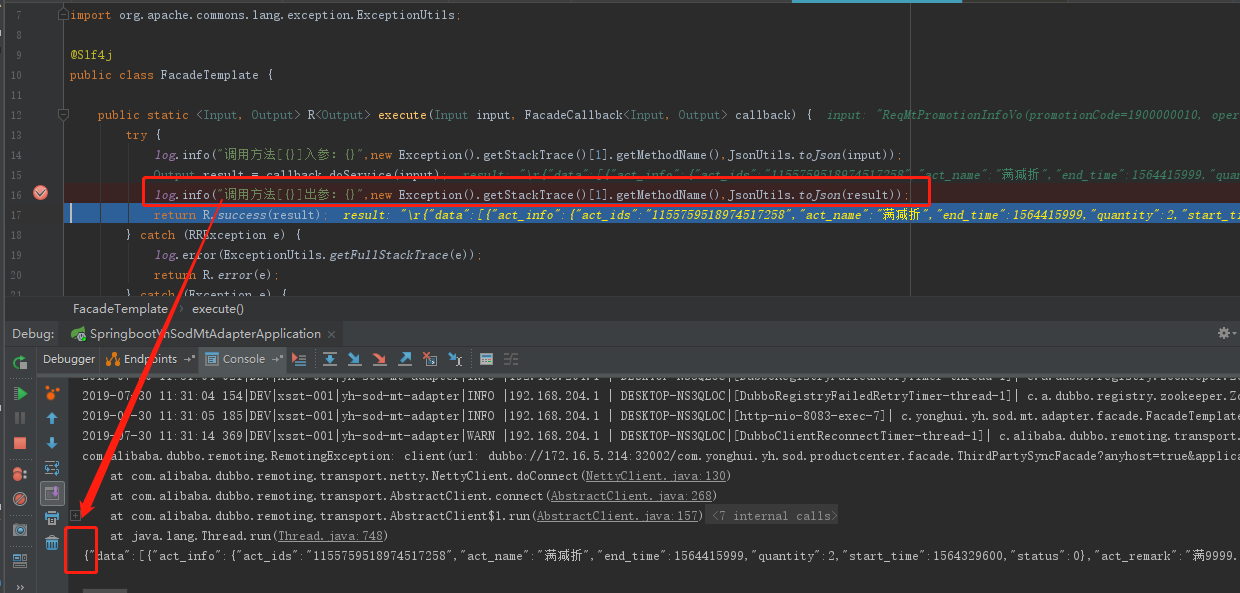
Task: Toggle Soft-Wrap in console sidebar
Action: [x=51, y=467]
